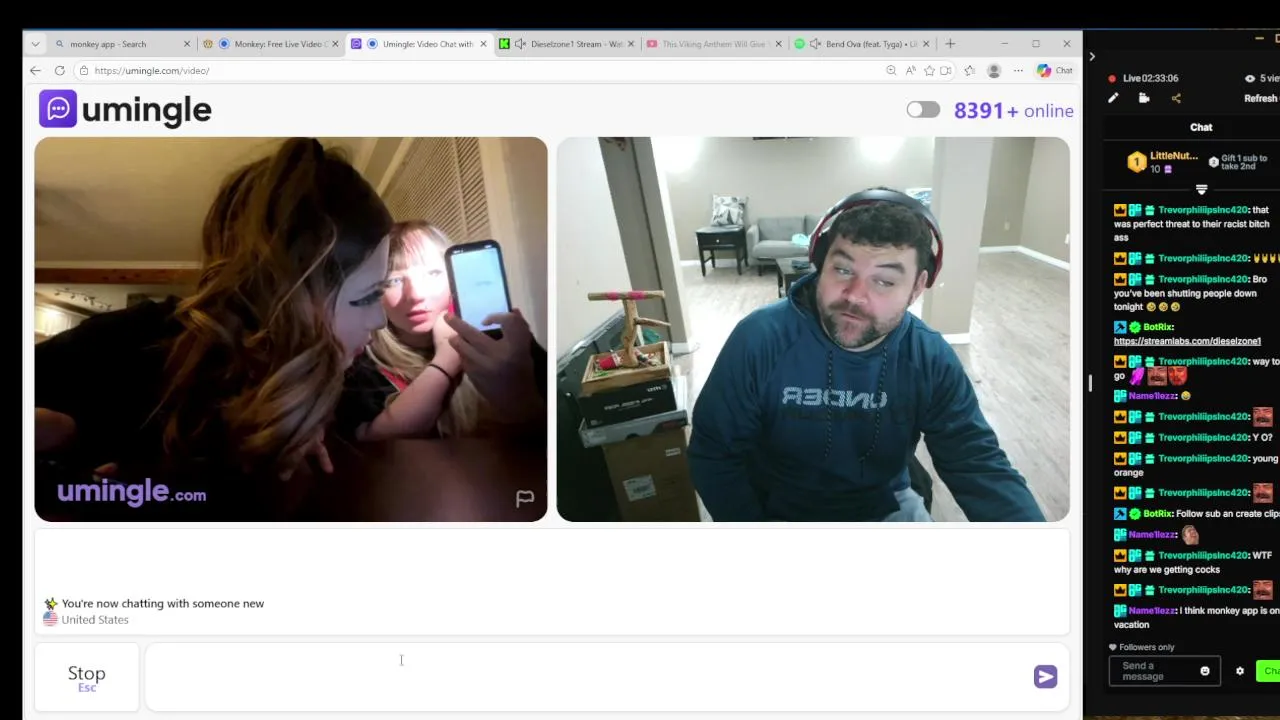Click browser favorites list icon
This screenshot has height=720, width=1280.
pos(969,71)
